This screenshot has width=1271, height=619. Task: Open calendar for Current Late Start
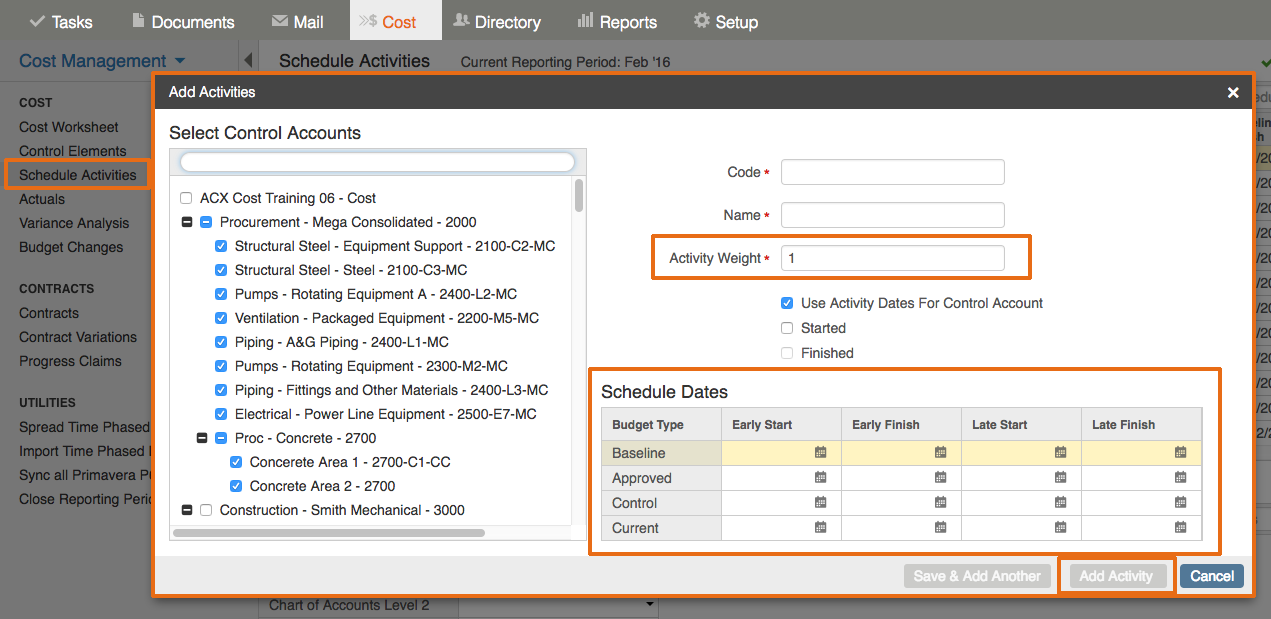(1061, 528)
